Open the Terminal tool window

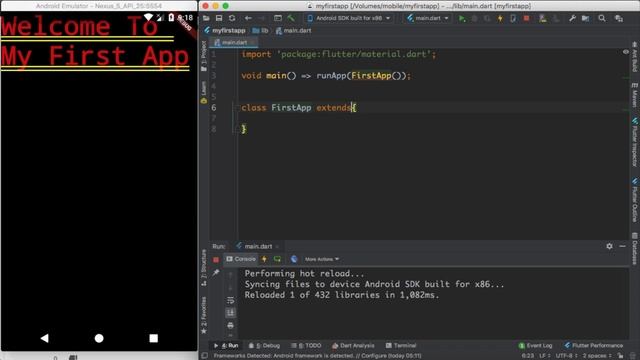pyautogui.click(x=401, y=346)
